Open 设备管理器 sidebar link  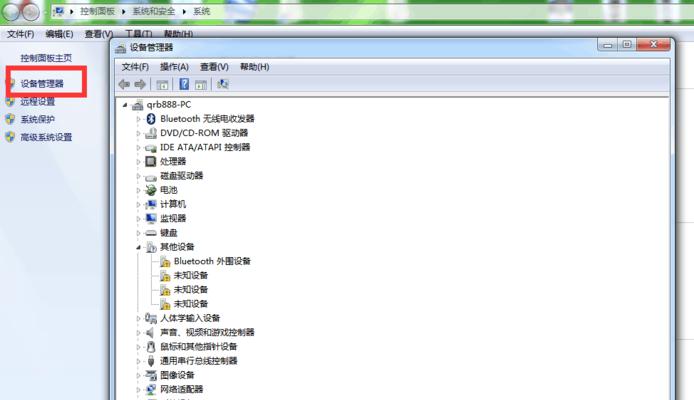pos(42,84)
